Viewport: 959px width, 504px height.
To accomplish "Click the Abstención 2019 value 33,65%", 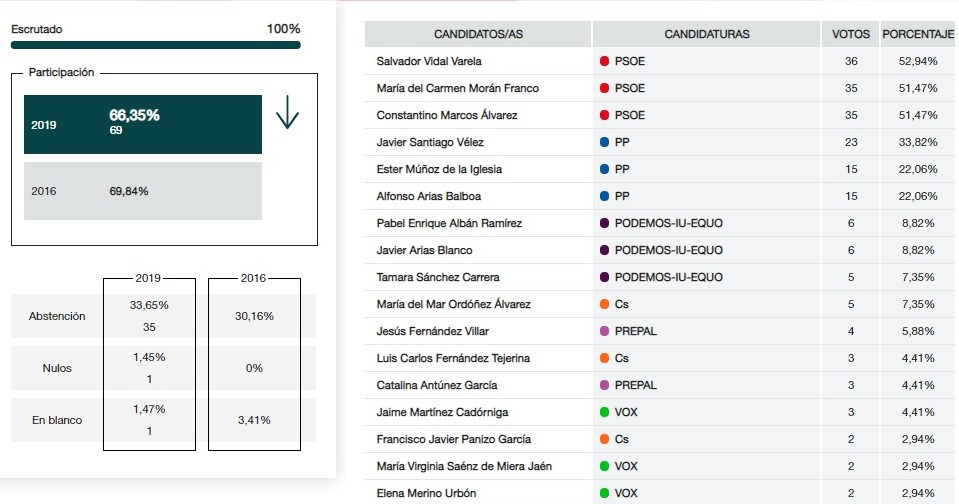I will point(149,305).
